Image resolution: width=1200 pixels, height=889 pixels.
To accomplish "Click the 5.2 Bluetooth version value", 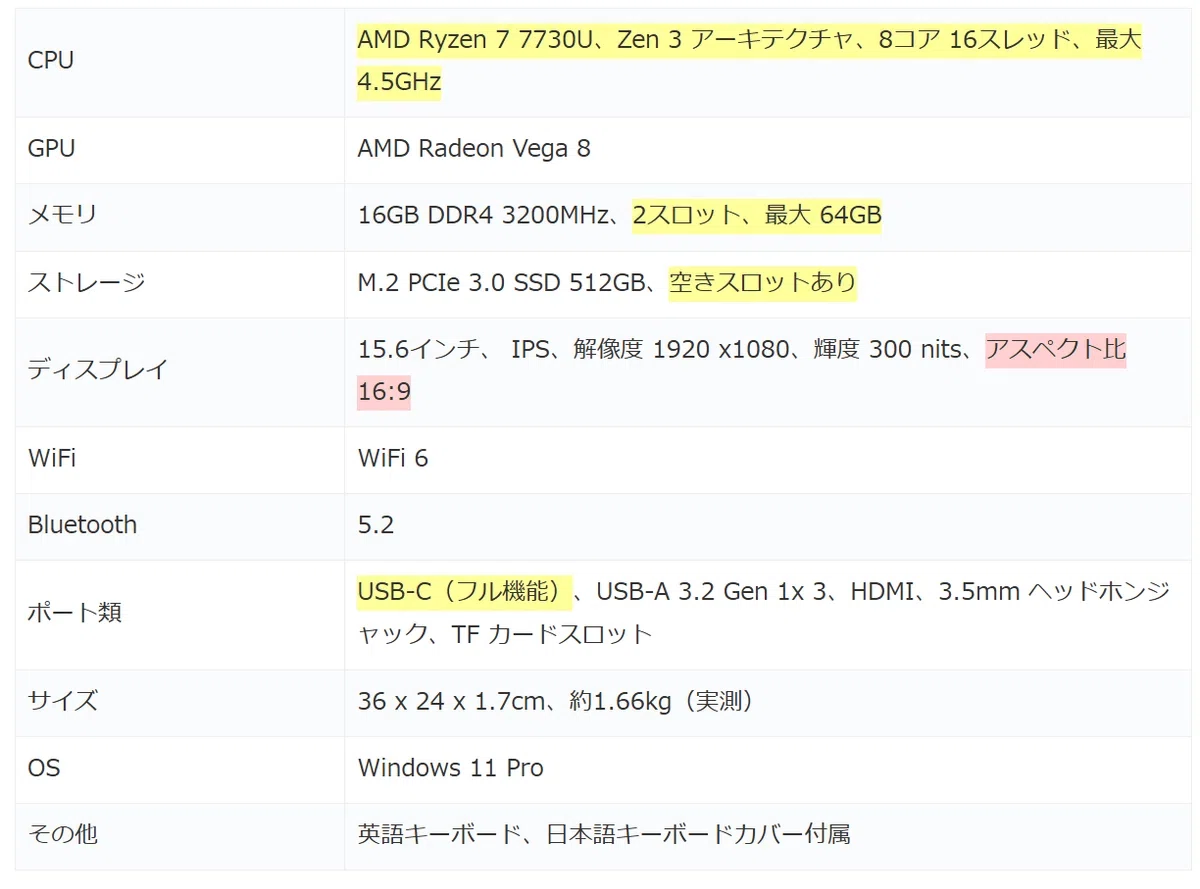I will tap(376, 525).
